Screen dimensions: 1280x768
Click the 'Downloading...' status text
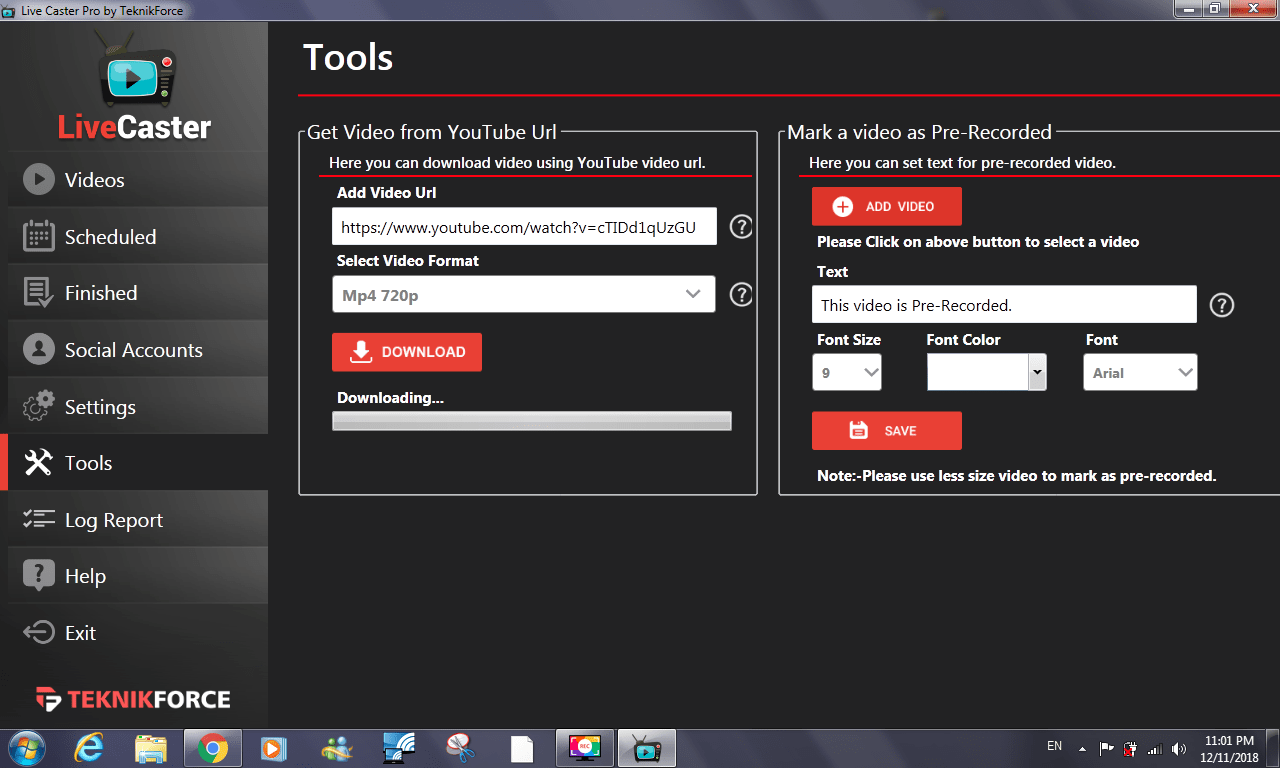point(390,398)
